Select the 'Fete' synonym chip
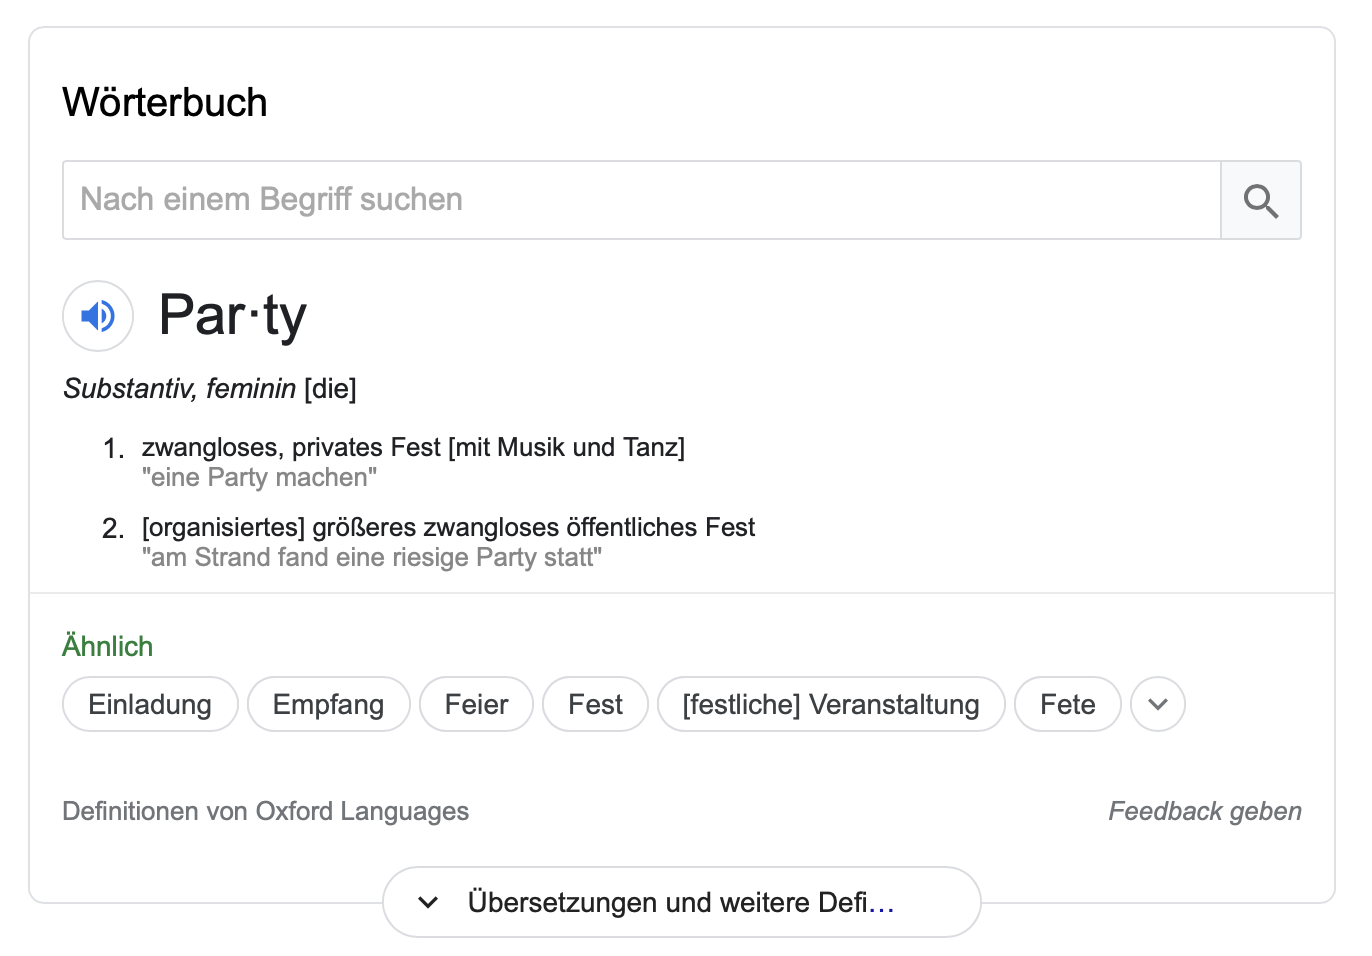Image resolution: width=1372 pixels, height=956 pixels. [x=1068, y=704]
